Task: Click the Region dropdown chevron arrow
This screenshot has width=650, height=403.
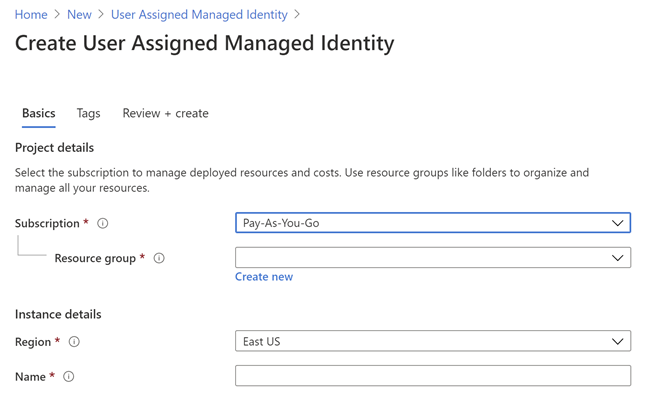Action: click(x=618, y=342)
